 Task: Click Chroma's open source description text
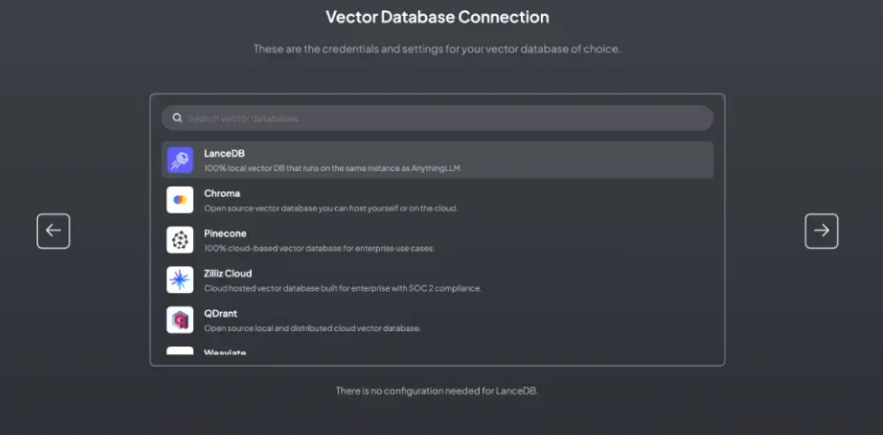pos(331,208)
